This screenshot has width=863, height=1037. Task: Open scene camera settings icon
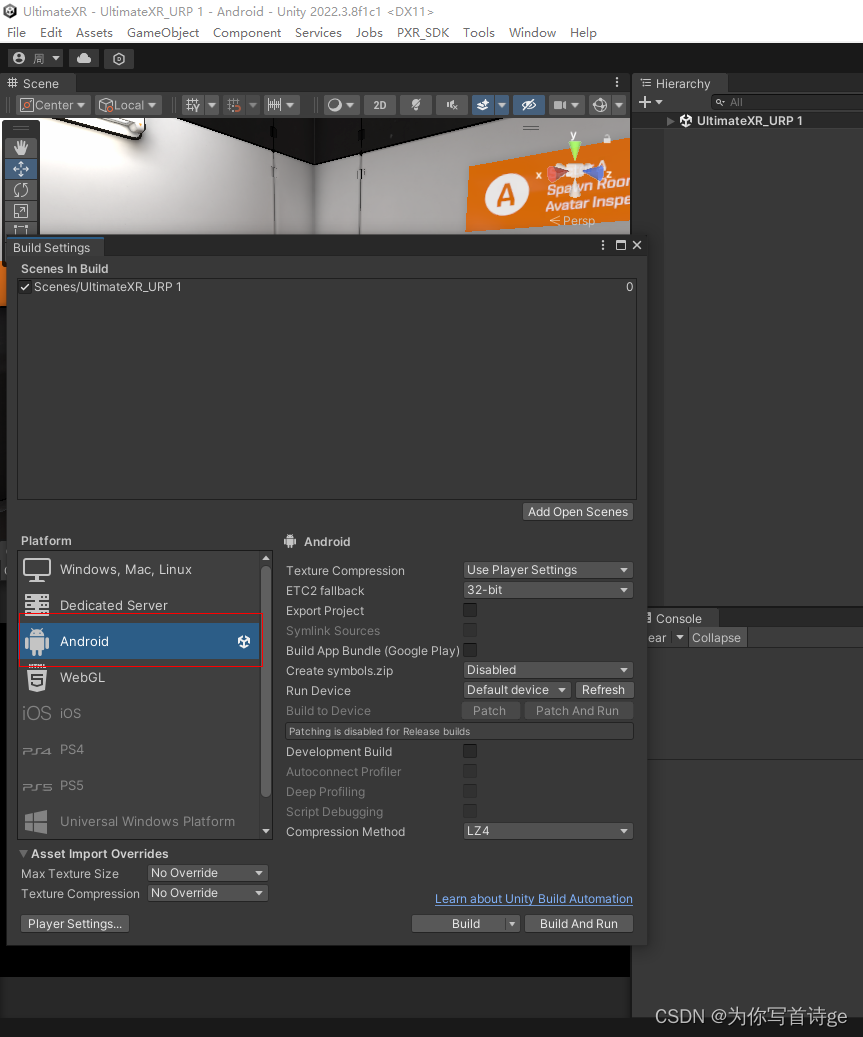point(559,104)
